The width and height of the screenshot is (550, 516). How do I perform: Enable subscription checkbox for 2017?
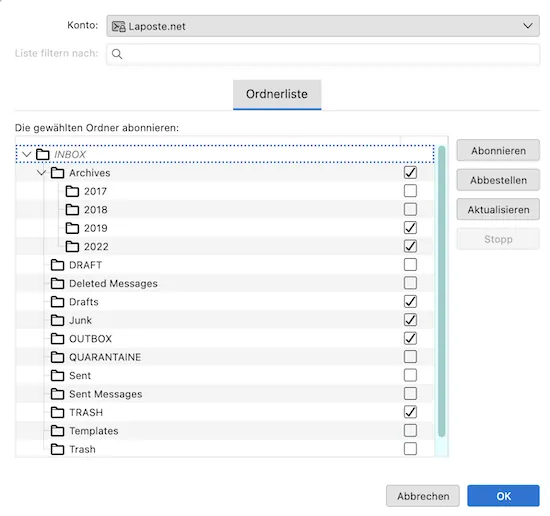[410, 191]
